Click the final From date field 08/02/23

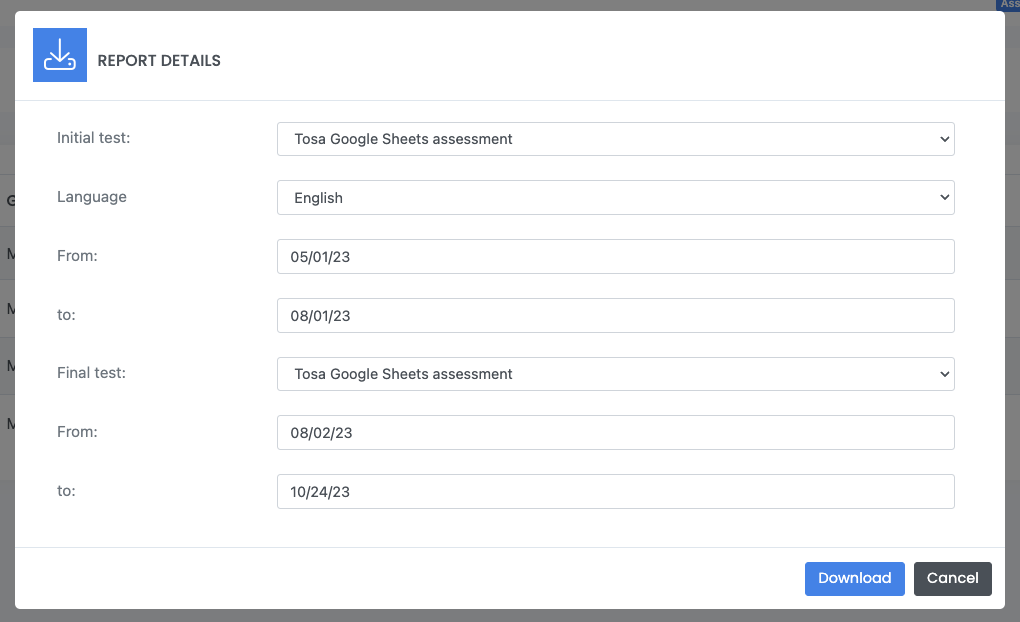(615, 433)
